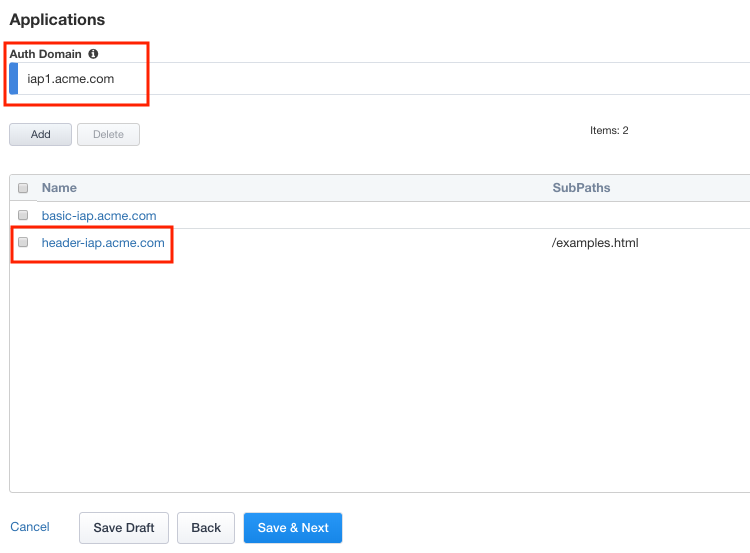750x553 pixels.
Task: Toggle the select-all checkbox in header
Action: (23, 188)
